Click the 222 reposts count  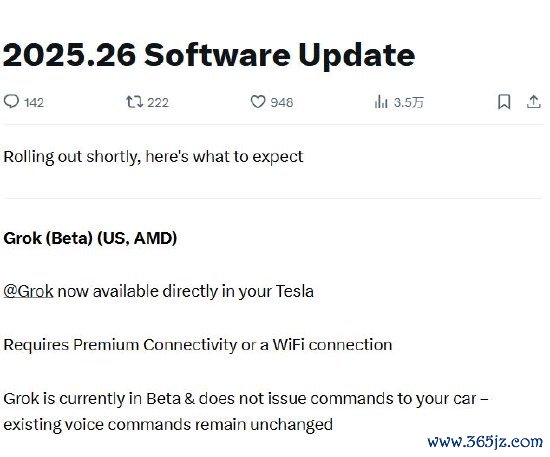point(158,103)
